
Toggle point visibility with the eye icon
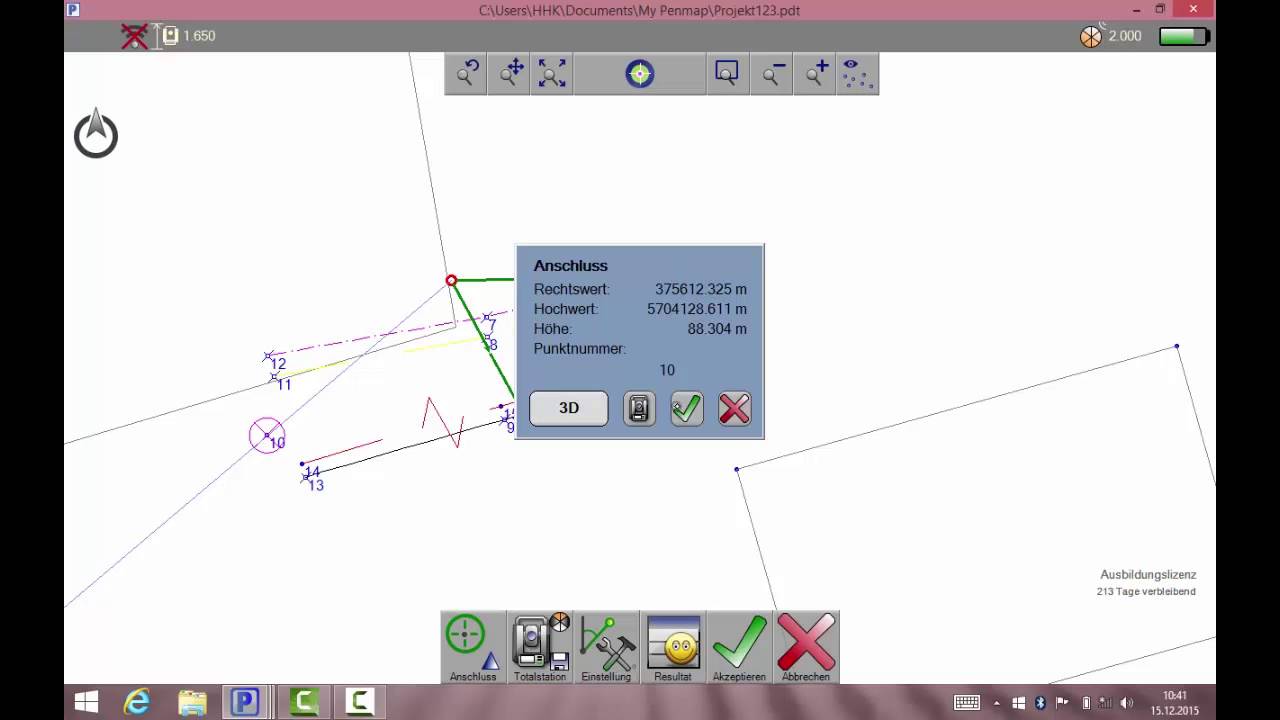(856, 74)
